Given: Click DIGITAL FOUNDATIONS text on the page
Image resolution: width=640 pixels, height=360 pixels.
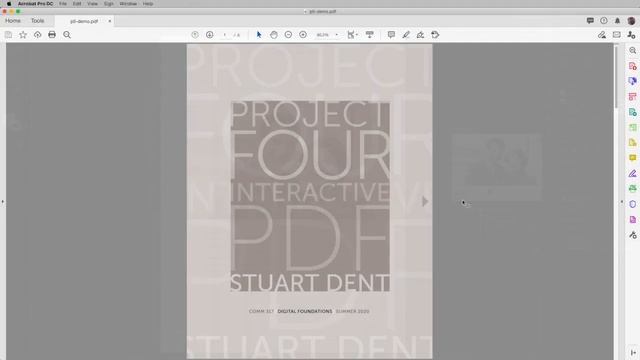Looking at the screenshot, I should click(x=305, y=311).
